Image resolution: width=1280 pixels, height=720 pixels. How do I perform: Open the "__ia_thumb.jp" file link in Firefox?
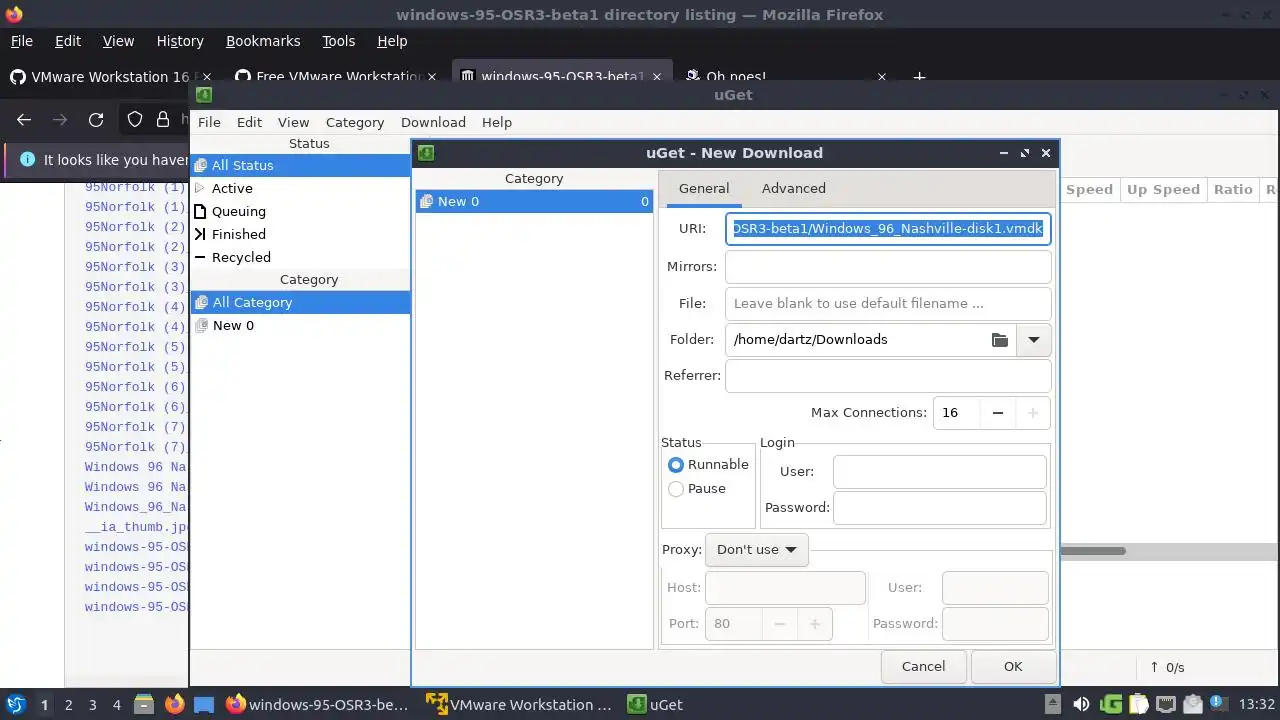coord(137,527)
